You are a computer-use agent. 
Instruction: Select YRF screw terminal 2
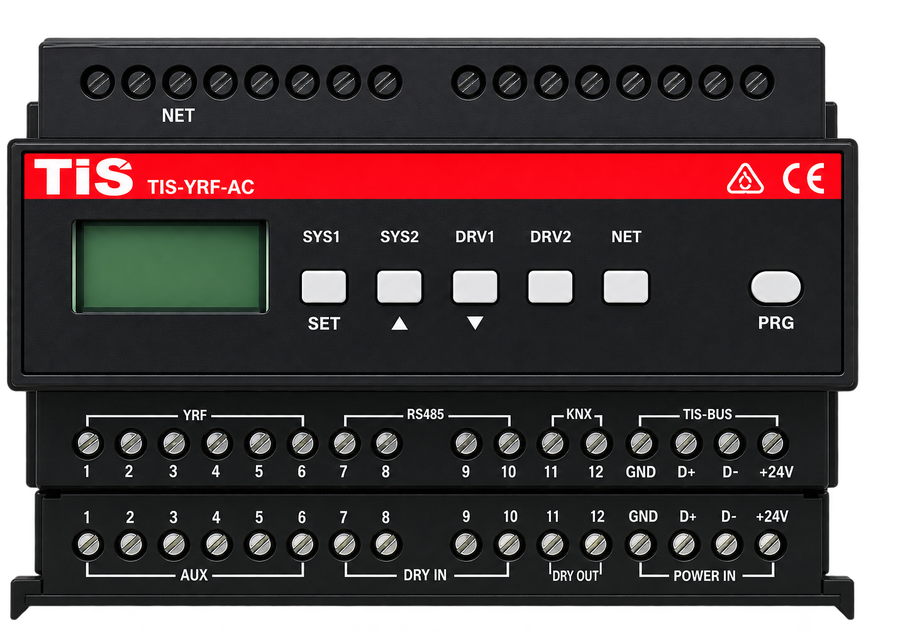pyautogui.click(x=131, y=443)
